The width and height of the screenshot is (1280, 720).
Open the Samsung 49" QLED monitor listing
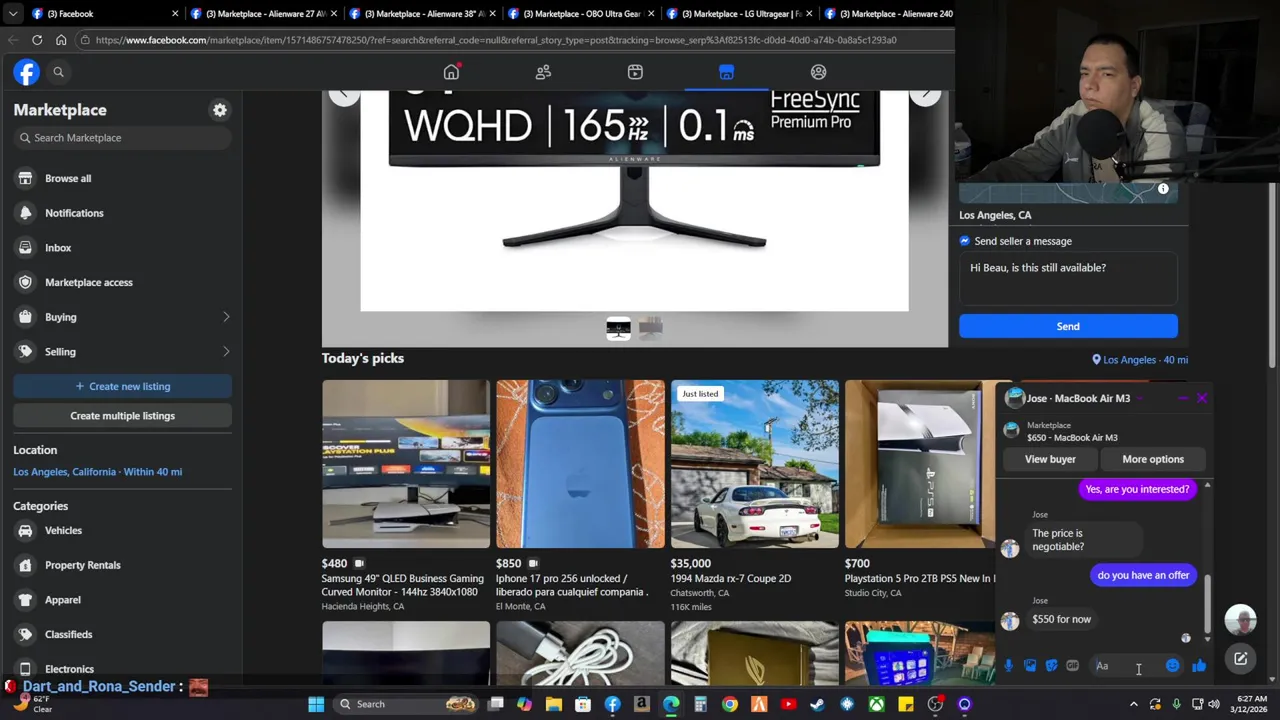tap(405, 495)
